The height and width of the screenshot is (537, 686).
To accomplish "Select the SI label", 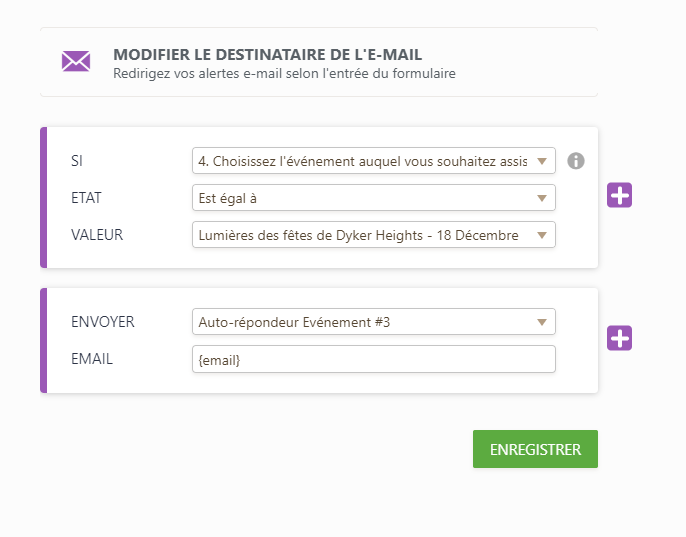I will (x=77, y=161).
